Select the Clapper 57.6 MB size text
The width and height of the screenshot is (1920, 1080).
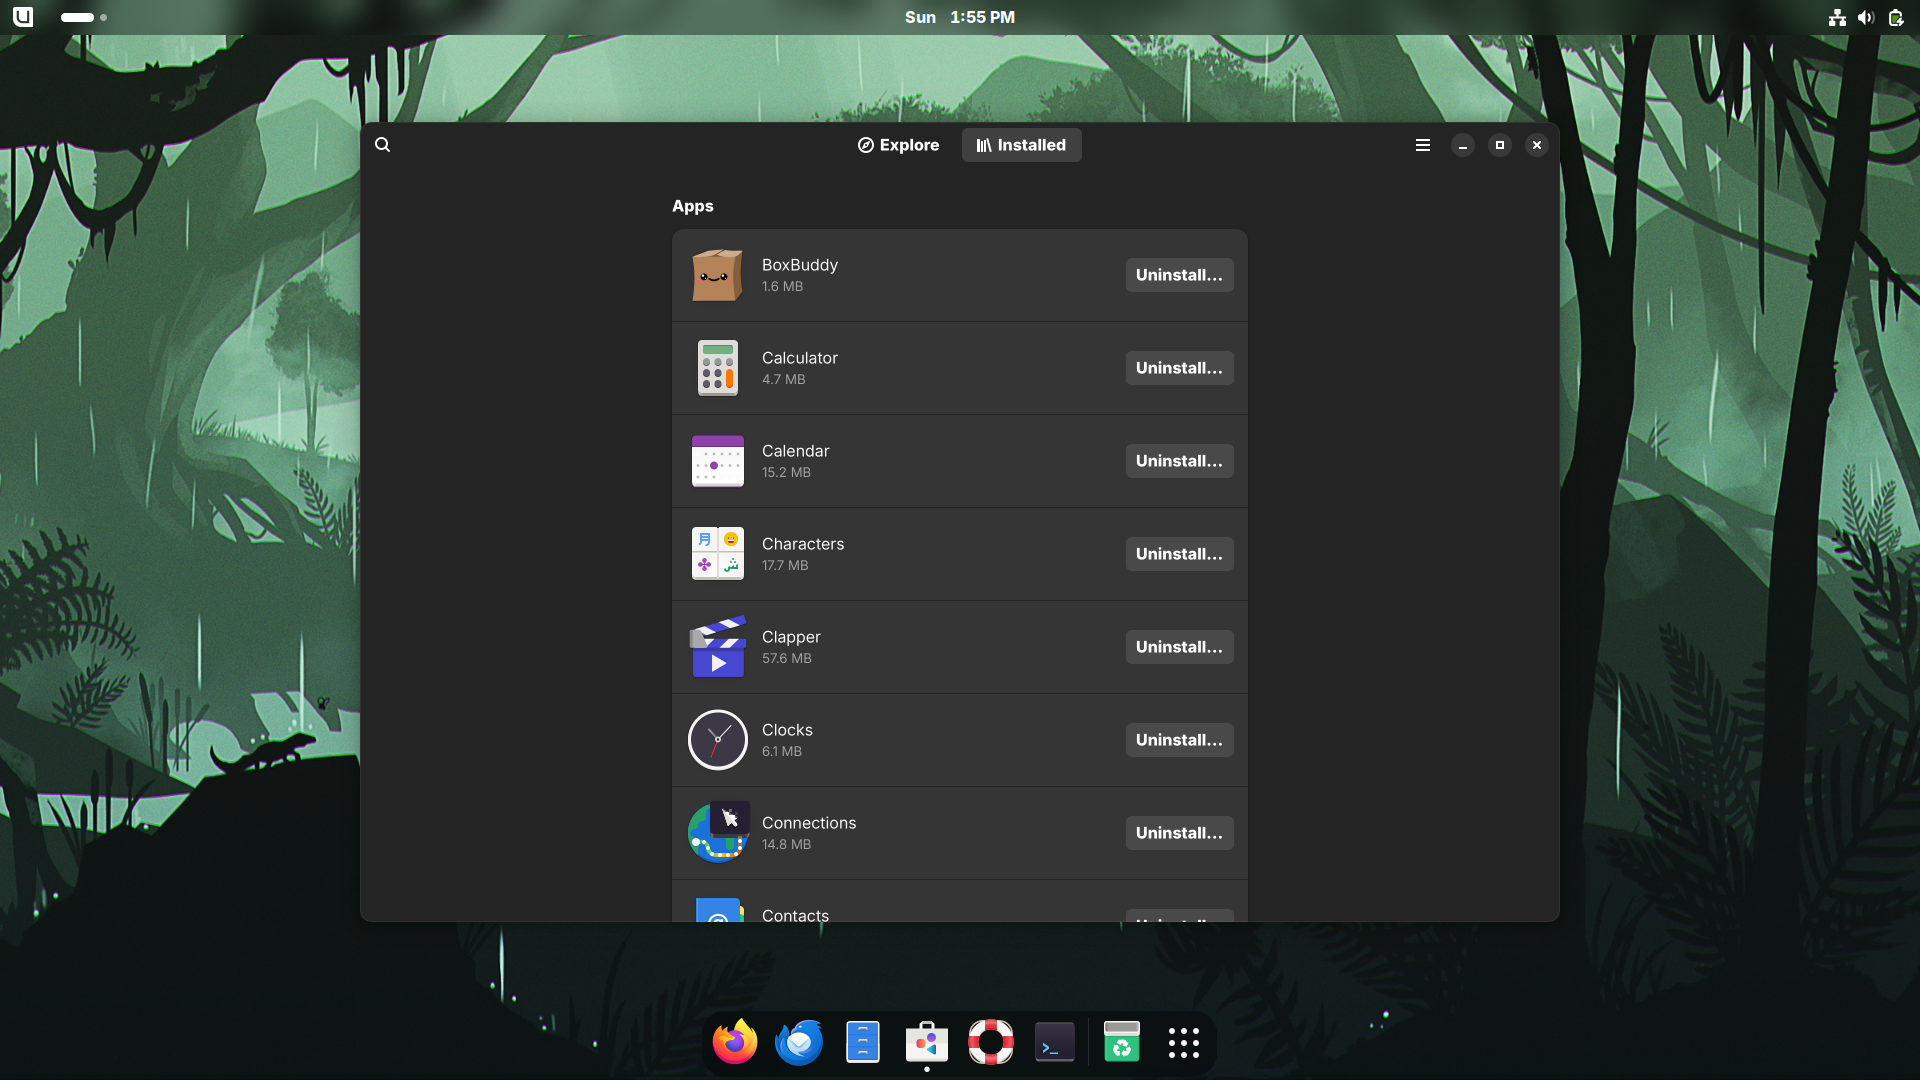(x=787, y=658)
